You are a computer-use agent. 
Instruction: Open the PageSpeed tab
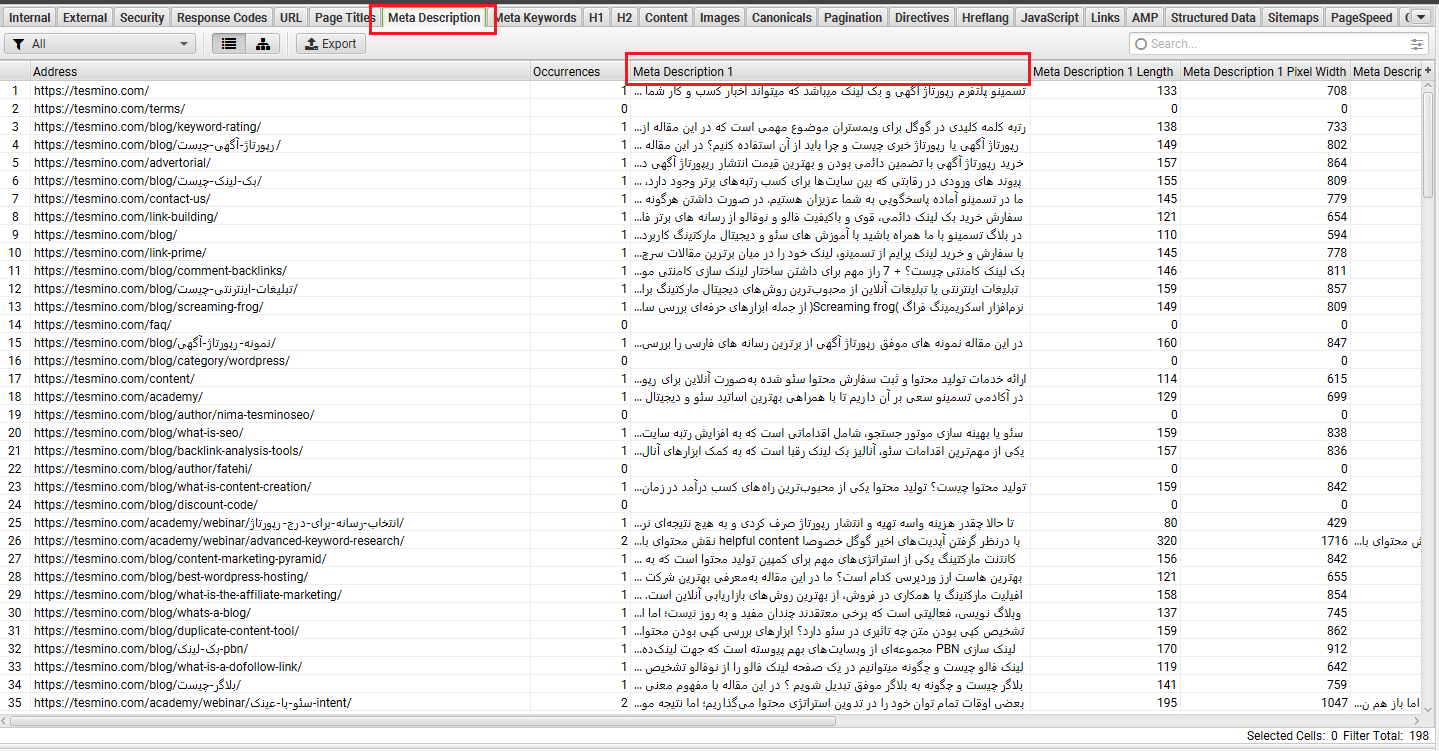pos(1361,17)
